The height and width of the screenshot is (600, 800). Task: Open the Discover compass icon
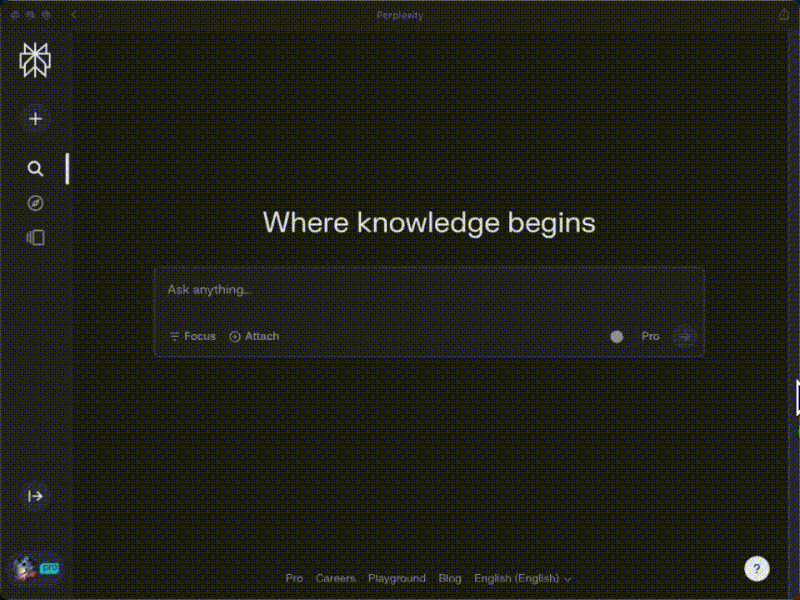click(x=35, y=203)
